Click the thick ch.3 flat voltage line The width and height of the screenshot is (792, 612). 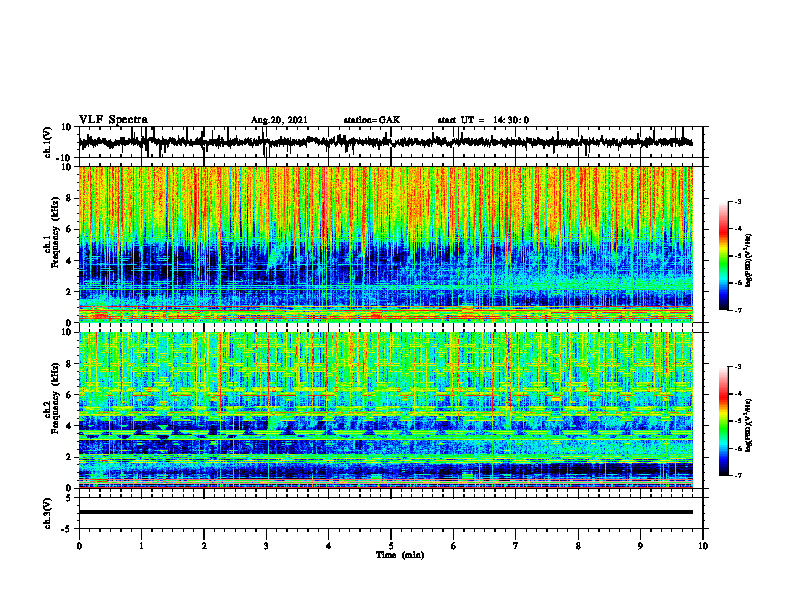pyautogui.click(x=385, y=512)
